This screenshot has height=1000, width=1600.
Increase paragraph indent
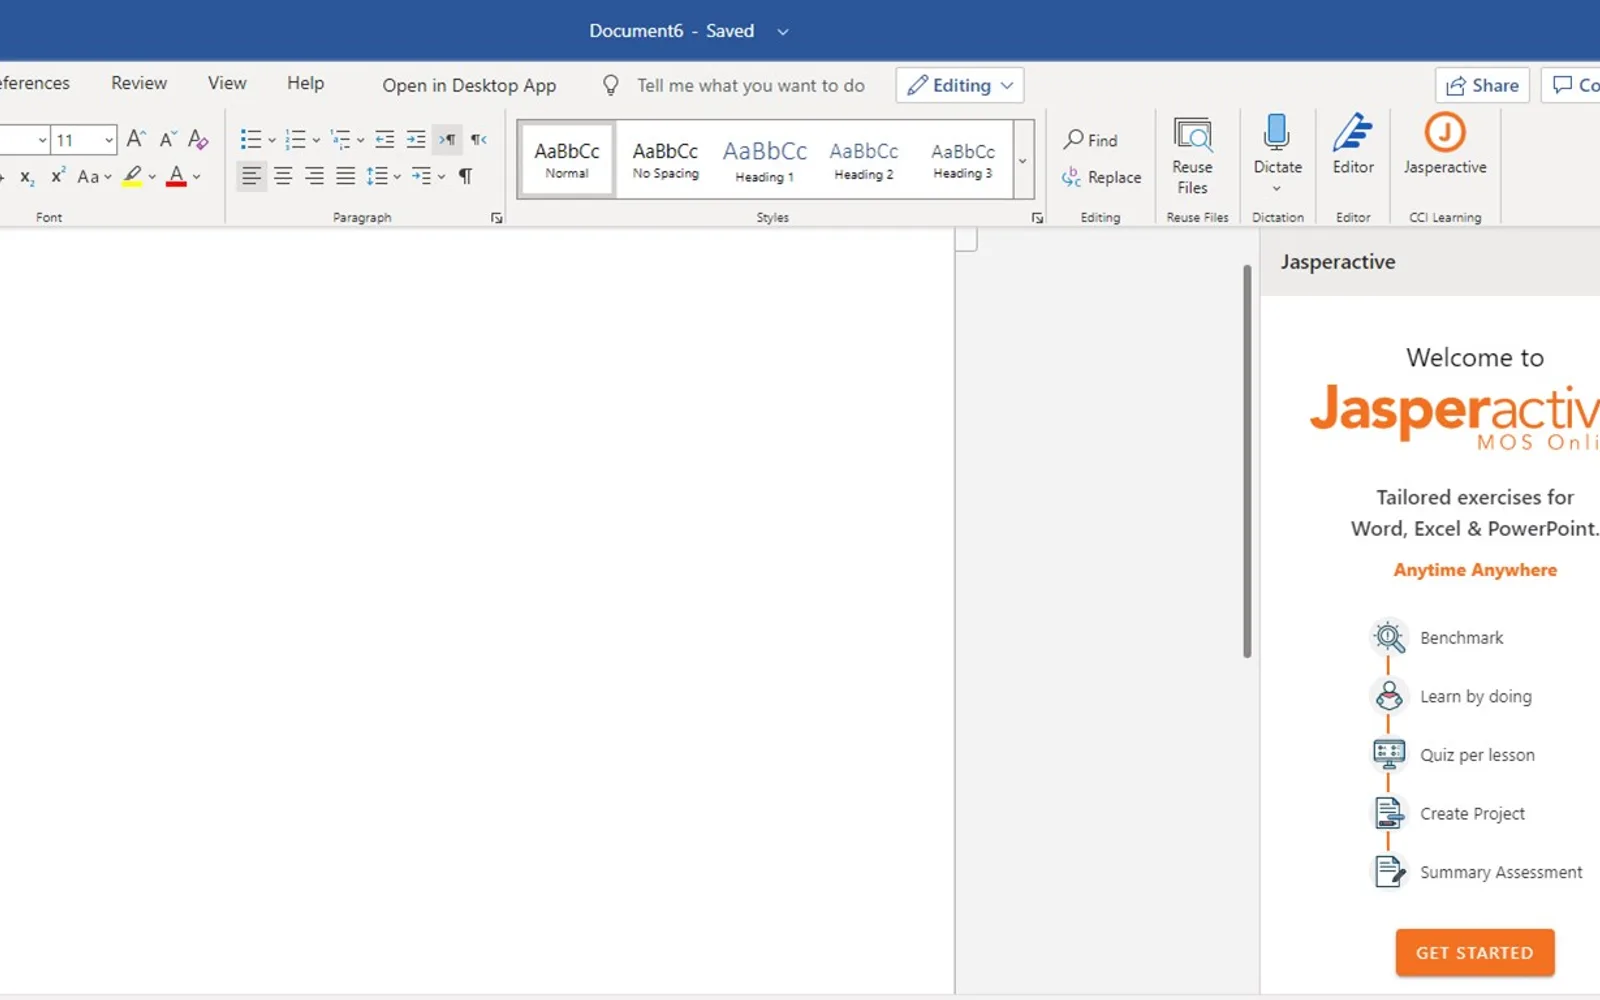click(x=416, y=139)
